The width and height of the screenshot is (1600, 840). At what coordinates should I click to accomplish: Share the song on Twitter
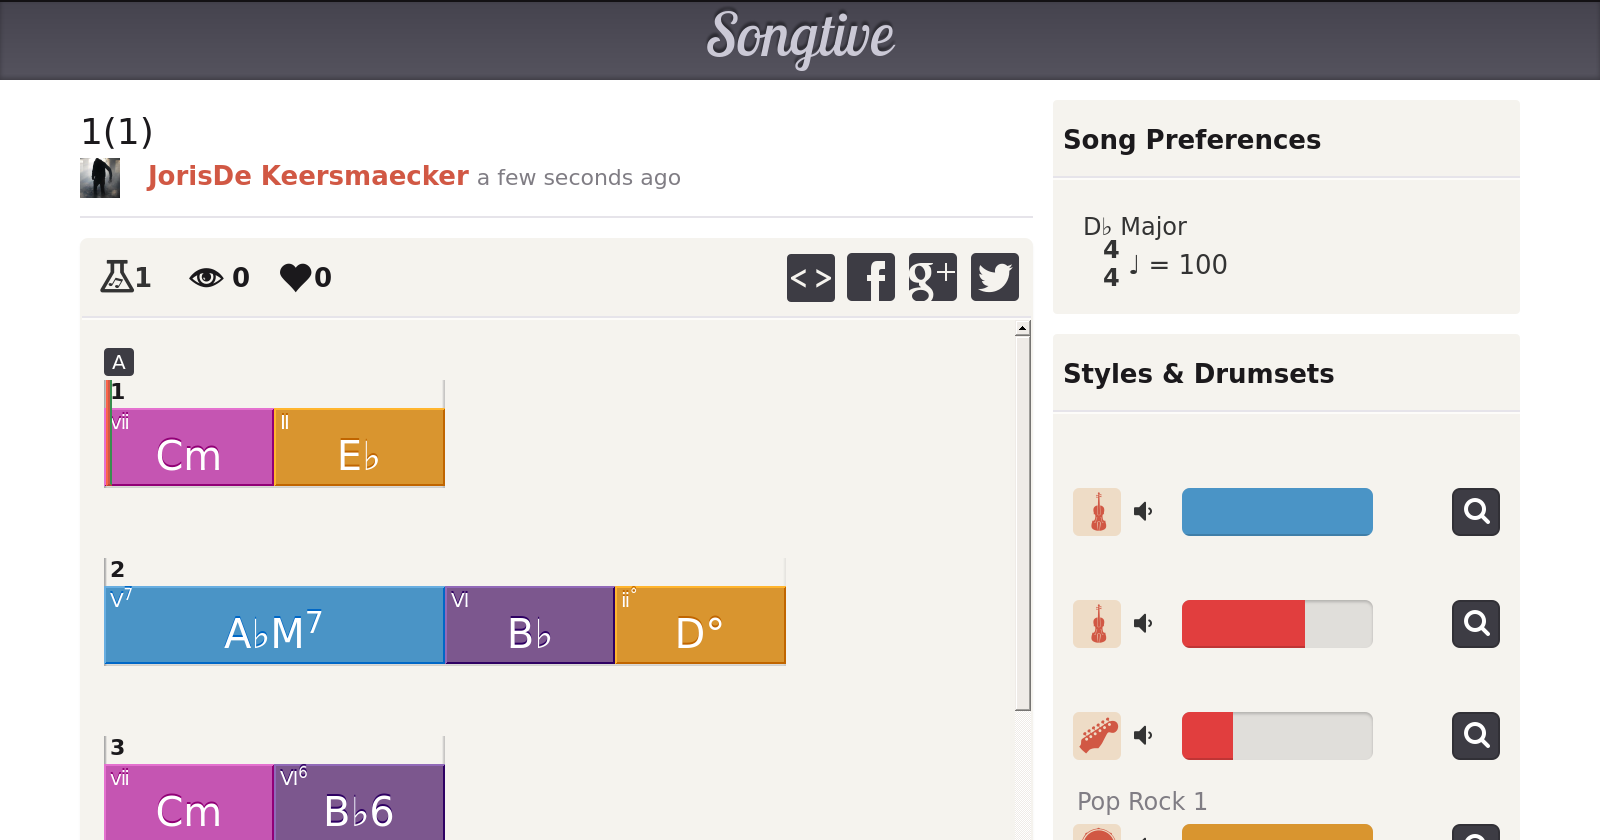click(x=994, y=277)
